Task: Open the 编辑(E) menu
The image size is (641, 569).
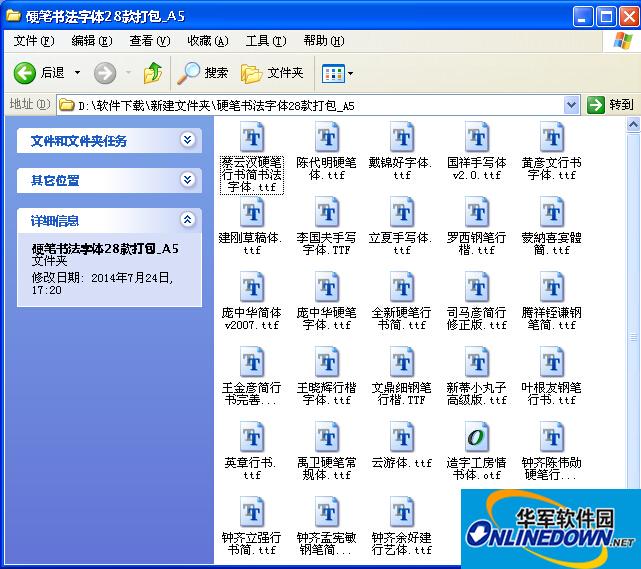Action: click(92, 41)
